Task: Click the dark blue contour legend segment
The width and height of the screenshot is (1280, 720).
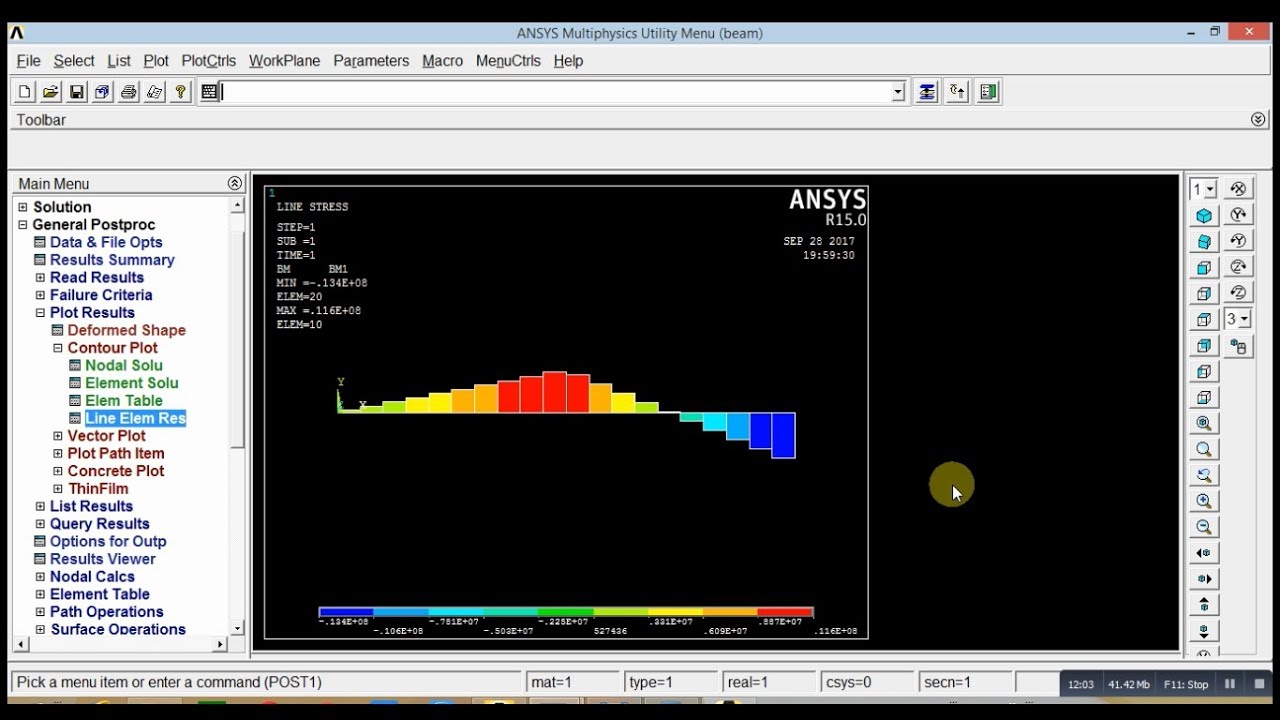Action: click(346, 612)
